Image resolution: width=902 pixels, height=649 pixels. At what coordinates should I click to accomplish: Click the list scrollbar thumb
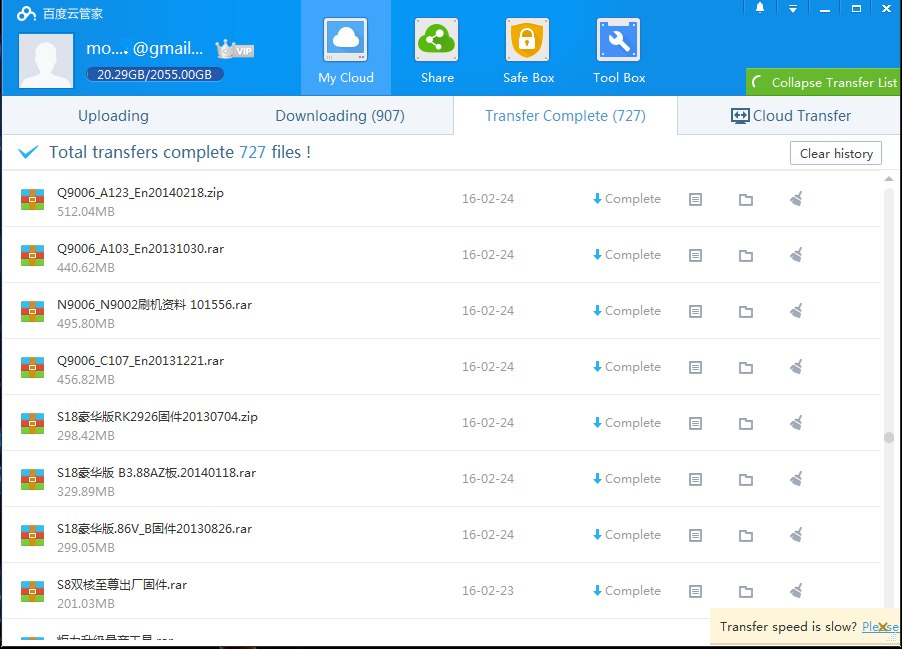tap(889, 438)
